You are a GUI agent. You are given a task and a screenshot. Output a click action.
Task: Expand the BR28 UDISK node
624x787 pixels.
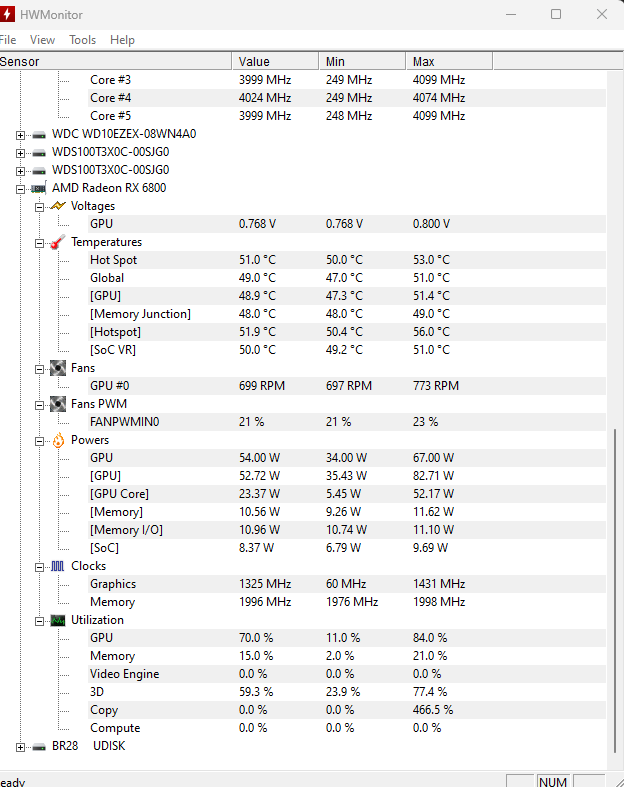pyautogui.click(x=21, y=746)
